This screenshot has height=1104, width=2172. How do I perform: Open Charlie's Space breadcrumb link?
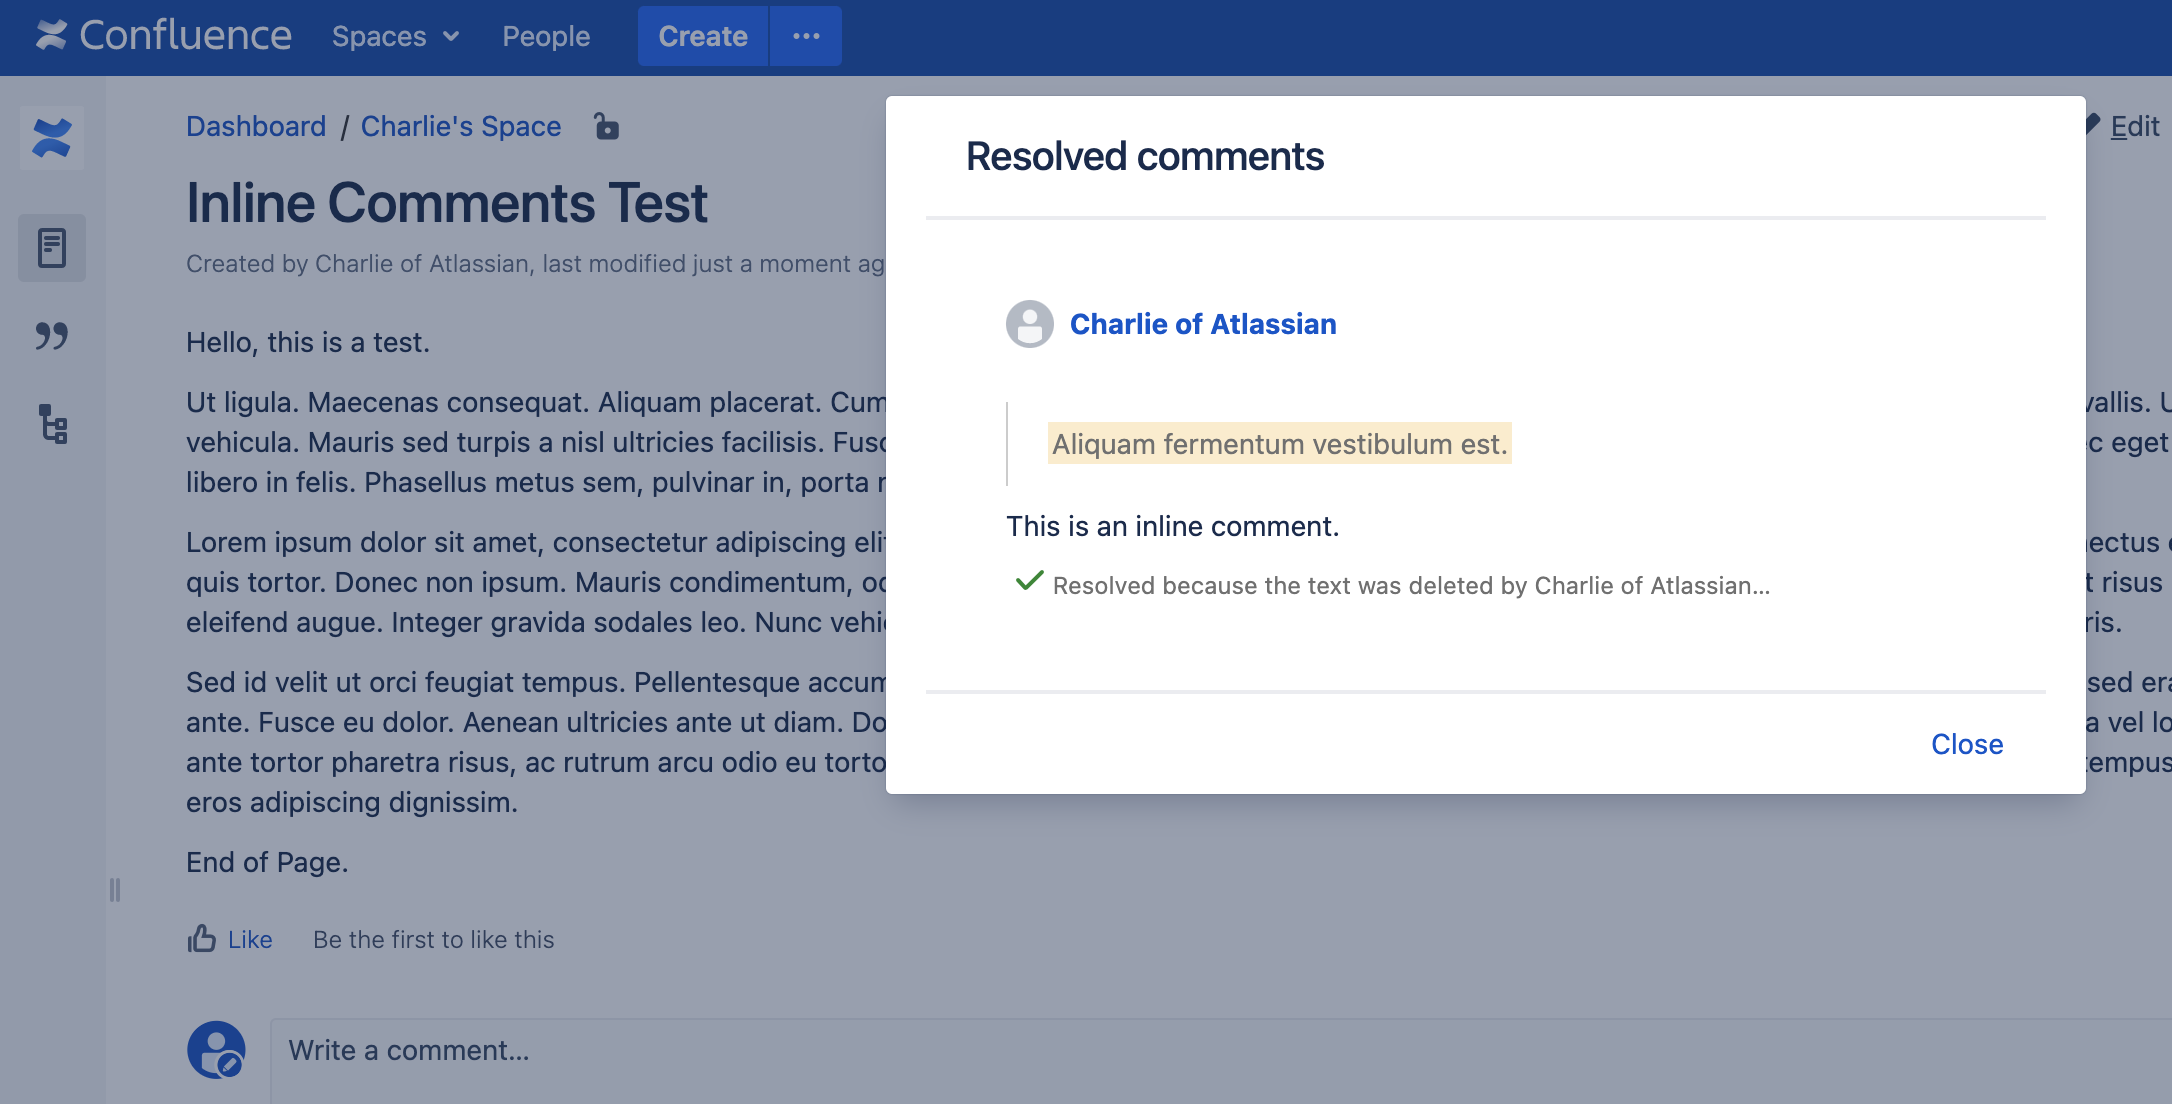click(x=460, y=126)
